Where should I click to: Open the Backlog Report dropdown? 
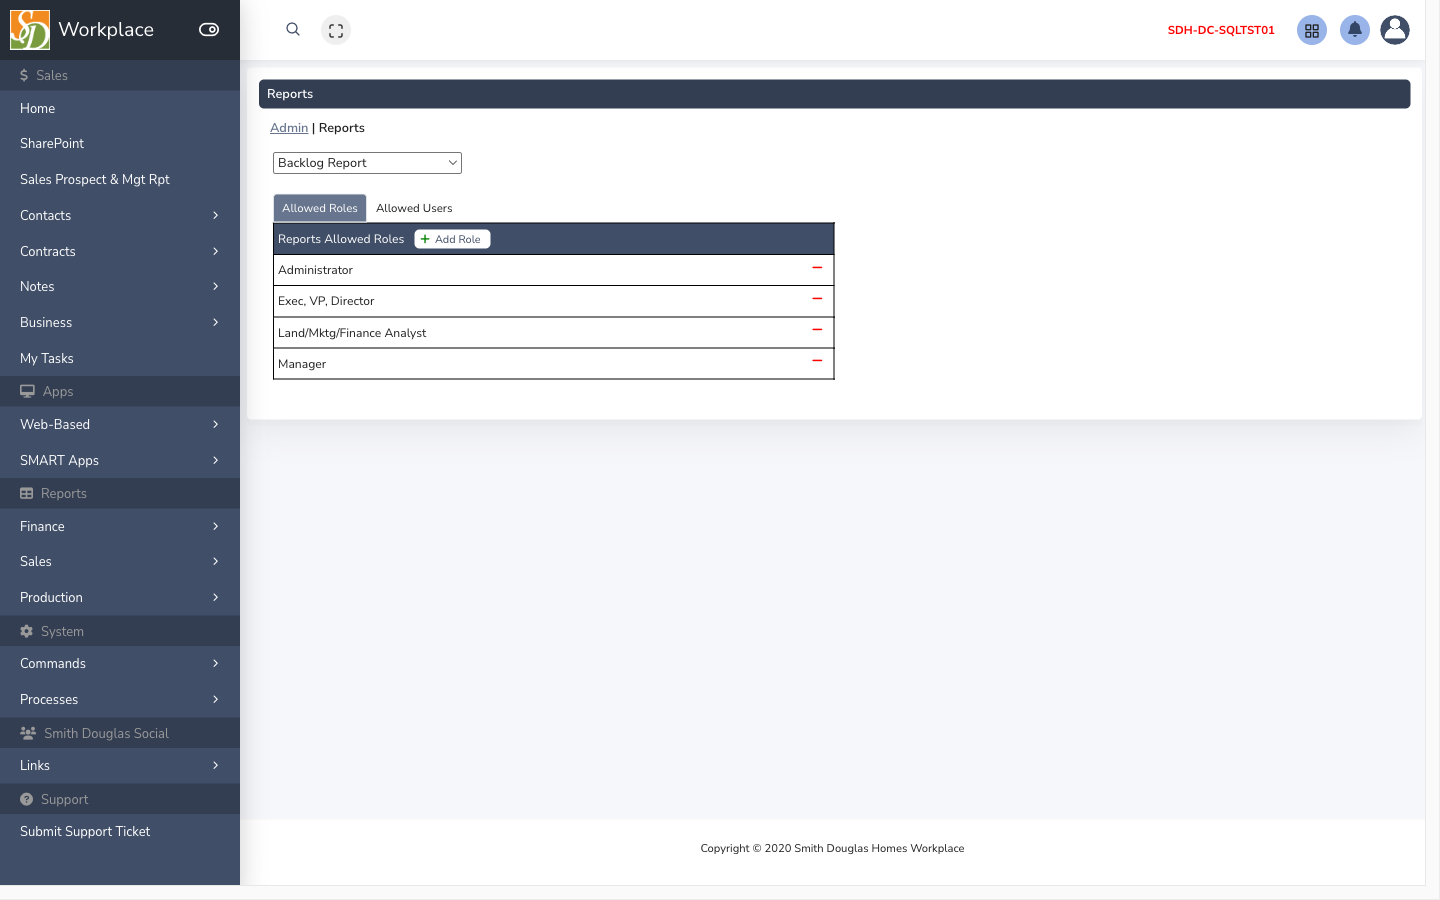[x=367, y=163]
